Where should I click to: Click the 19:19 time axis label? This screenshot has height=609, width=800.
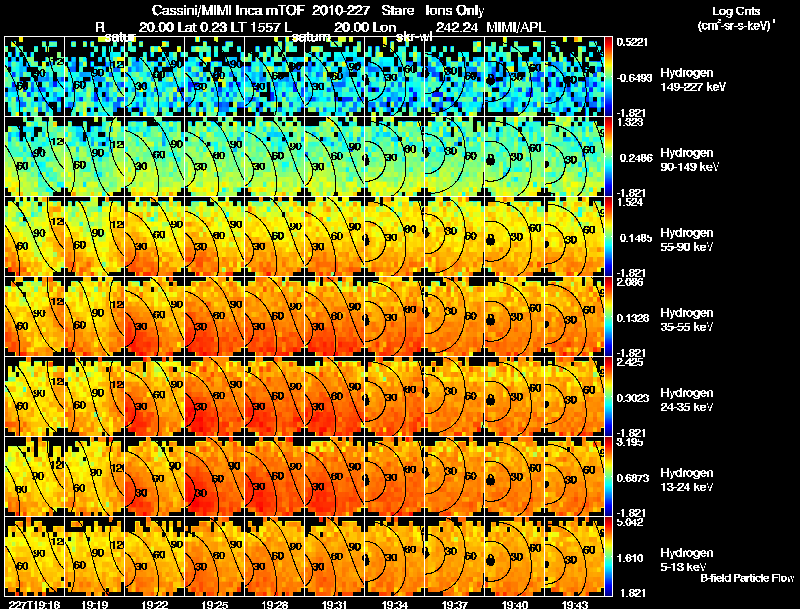[x=94, y=604]
